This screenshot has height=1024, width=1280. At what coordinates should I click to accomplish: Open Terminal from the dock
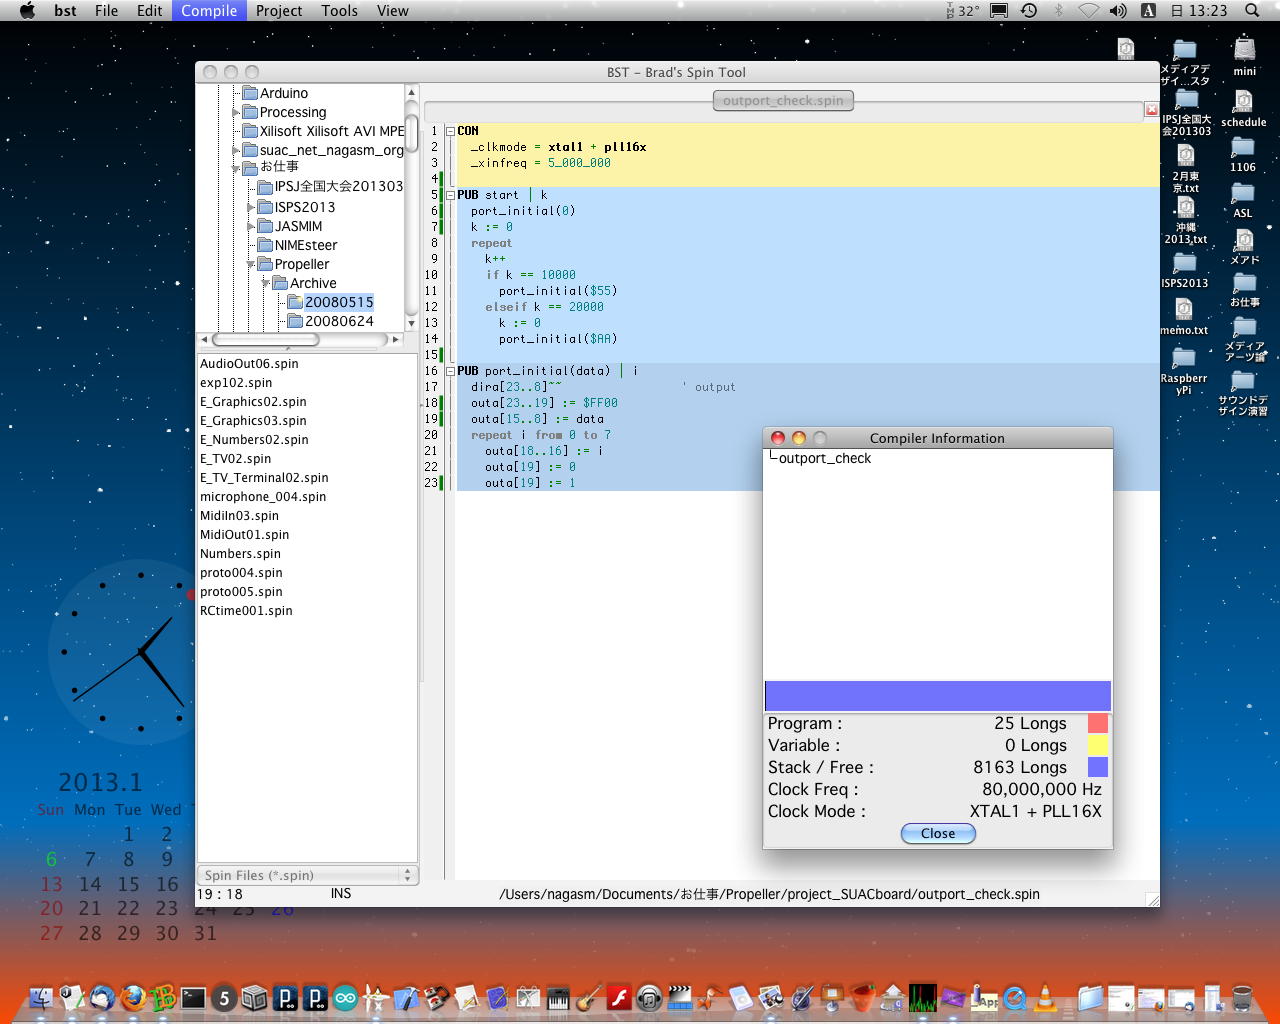click(x=193, y=997)
